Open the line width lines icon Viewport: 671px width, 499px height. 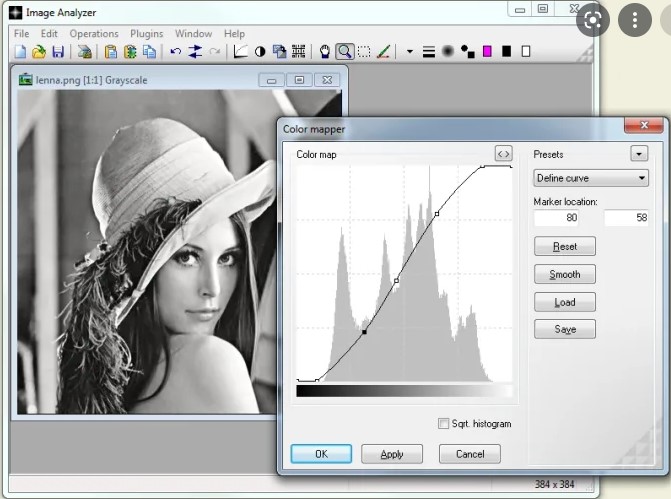coord(428,52)
